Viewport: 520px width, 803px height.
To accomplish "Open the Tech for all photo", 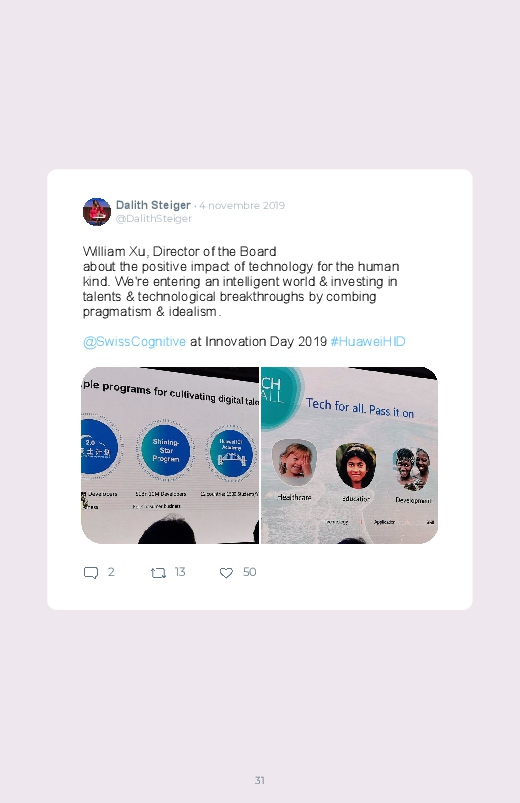I will tap(349, 455).
